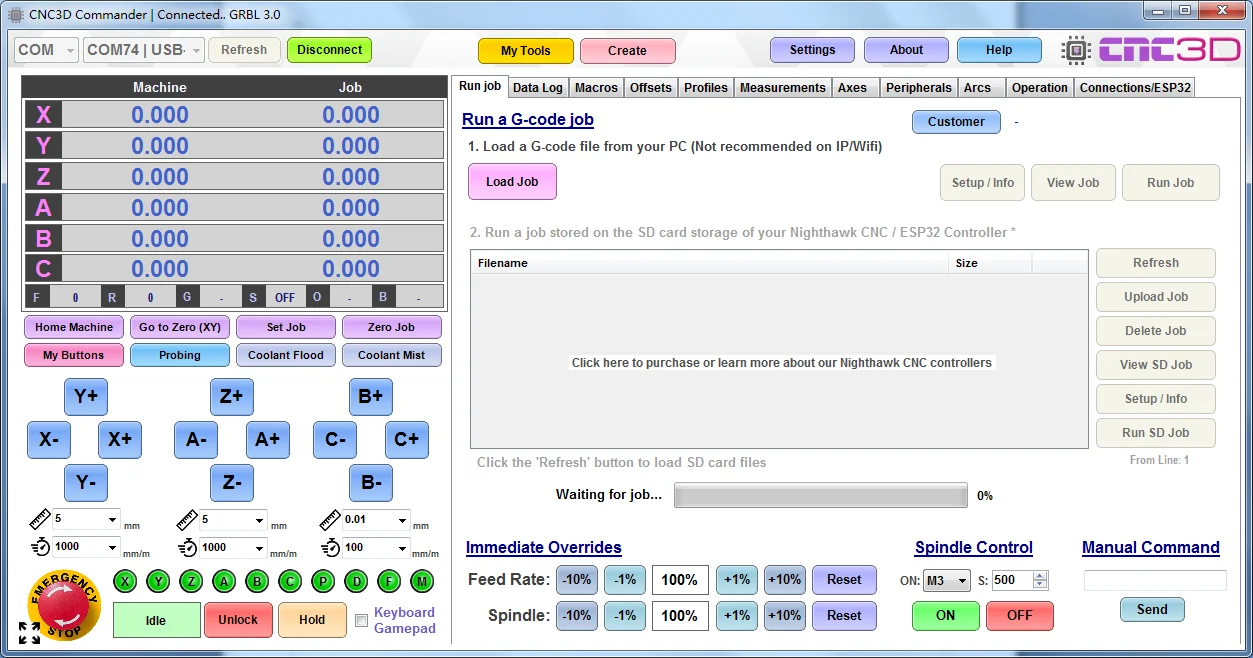Viewport: 1253px width, 658px height.
Task: Turn the spindle OFF
Action: click(x=1020, y=616)
